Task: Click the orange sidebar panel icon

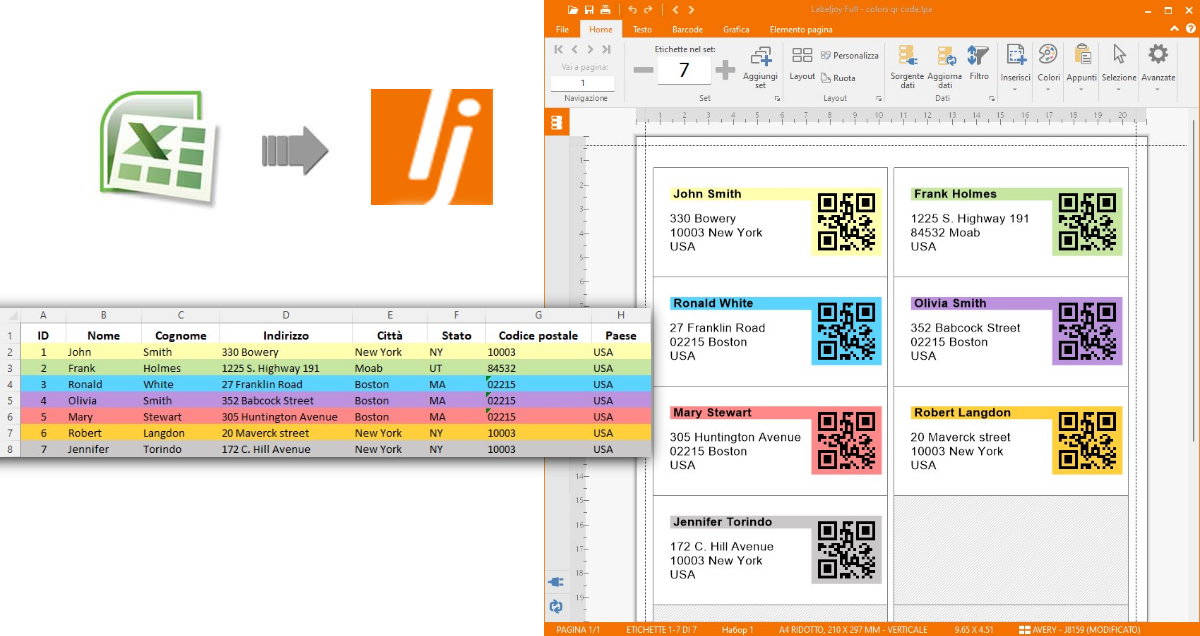Action: pos(557,122)
